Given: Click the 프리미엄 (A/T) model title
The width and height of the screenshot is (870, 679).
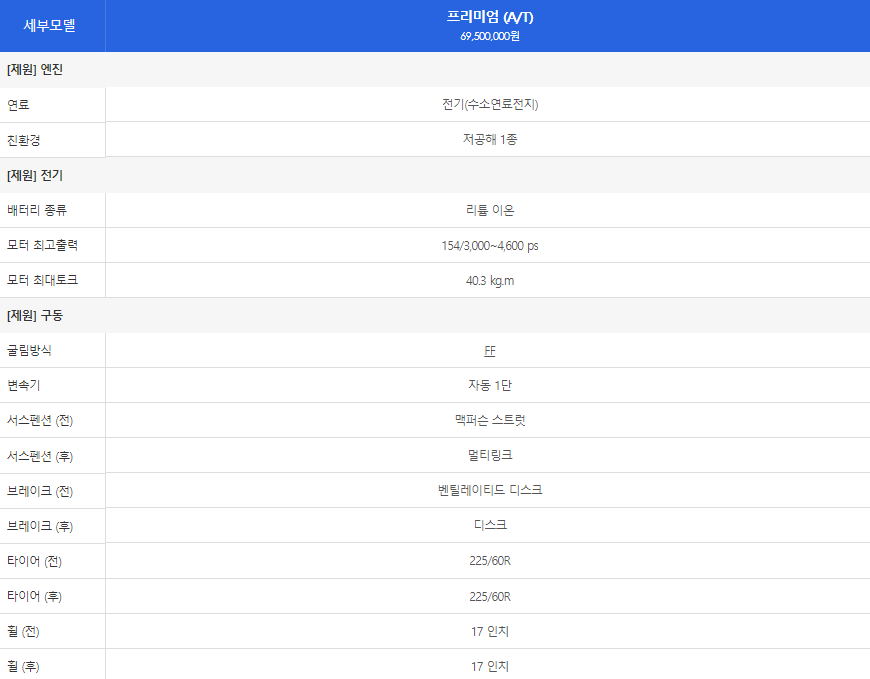Looking at the screenshot, I should click(x=489, y=17).
